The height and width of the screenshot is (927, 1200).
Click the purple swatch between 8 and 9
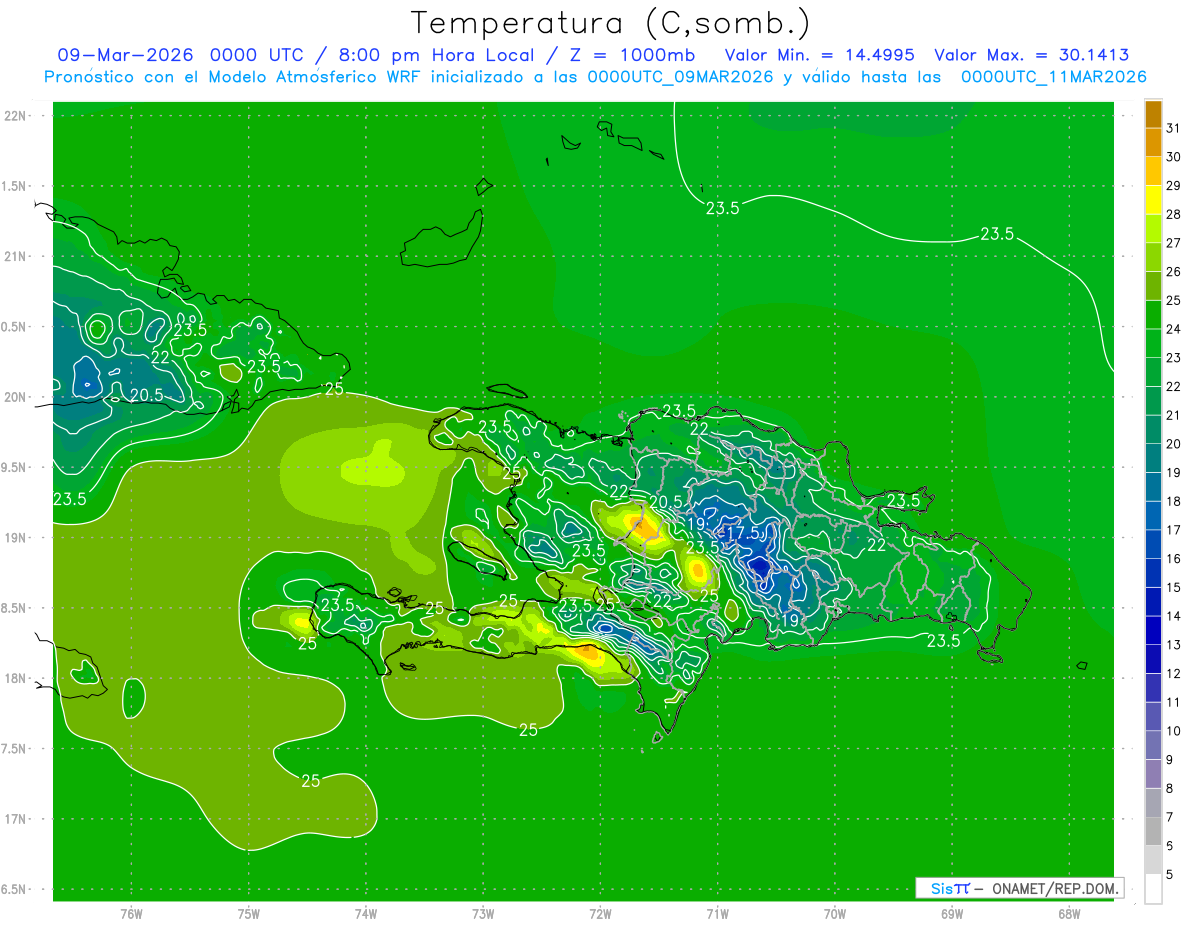1153,774
